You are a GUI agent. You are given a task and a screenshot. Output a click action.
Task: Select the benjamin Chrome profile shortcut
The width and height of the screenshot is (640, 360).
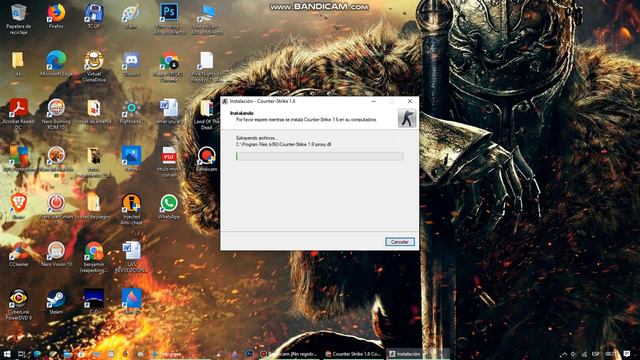click(x=93, y=257)
